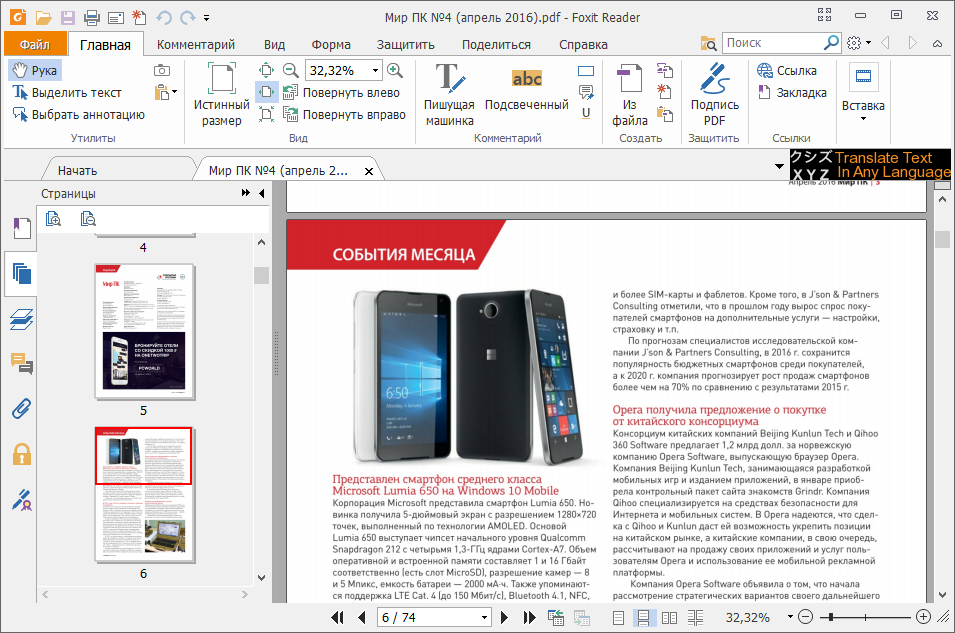Image resolution: width=955 pixels, height=633 pixels.
Task: Click Истинный размер button
Action: 221,95
